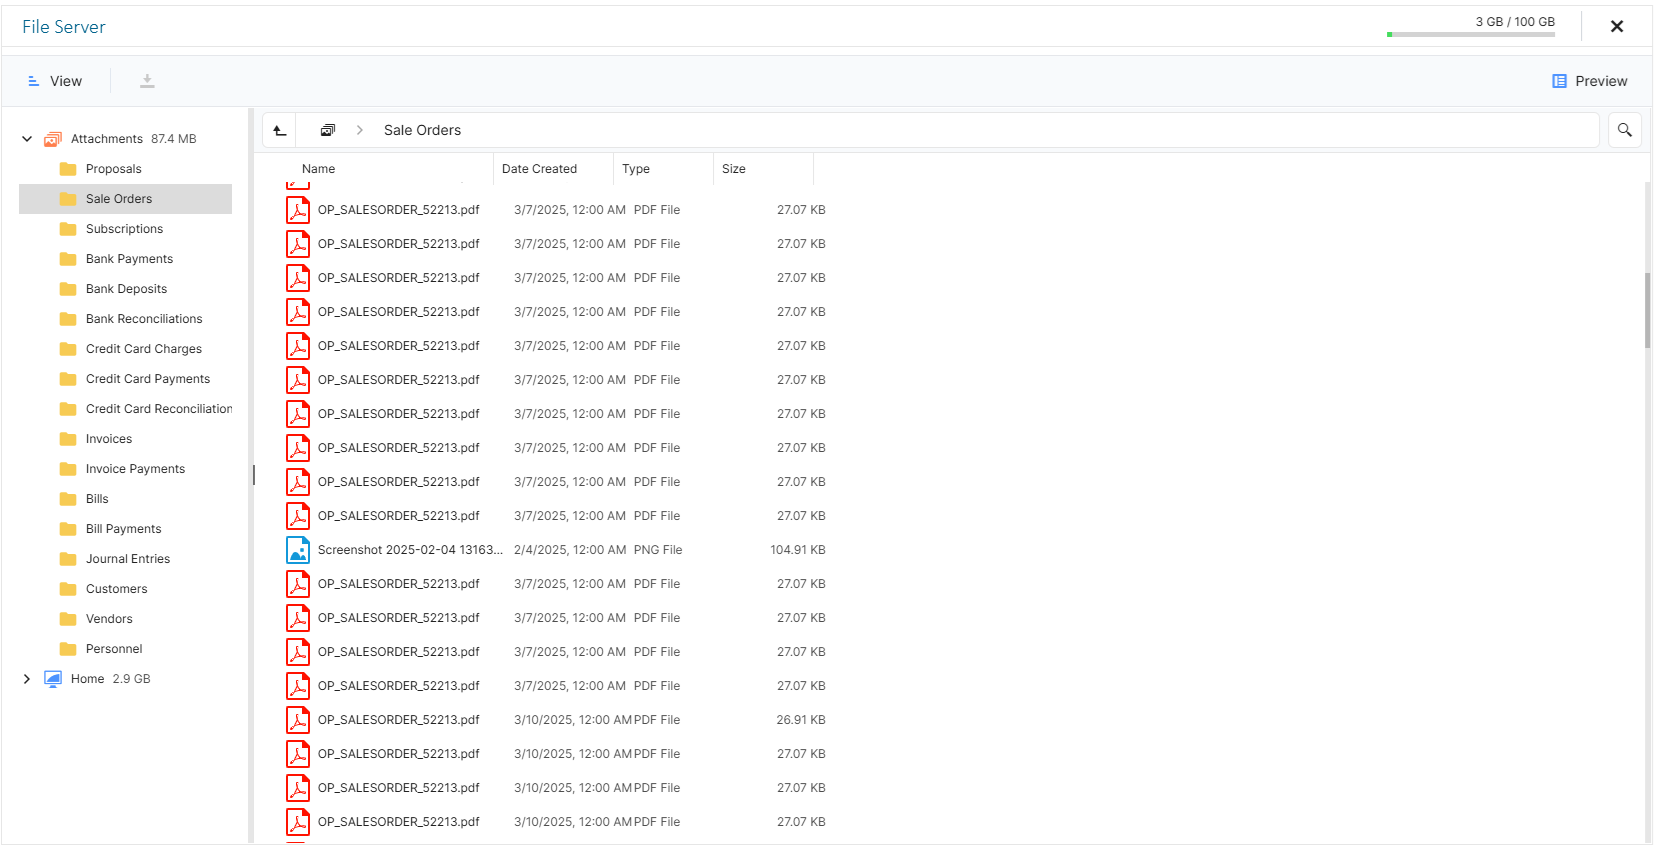
Task: Click the Invoices folder icon
Action: click(x=68, y=439)
